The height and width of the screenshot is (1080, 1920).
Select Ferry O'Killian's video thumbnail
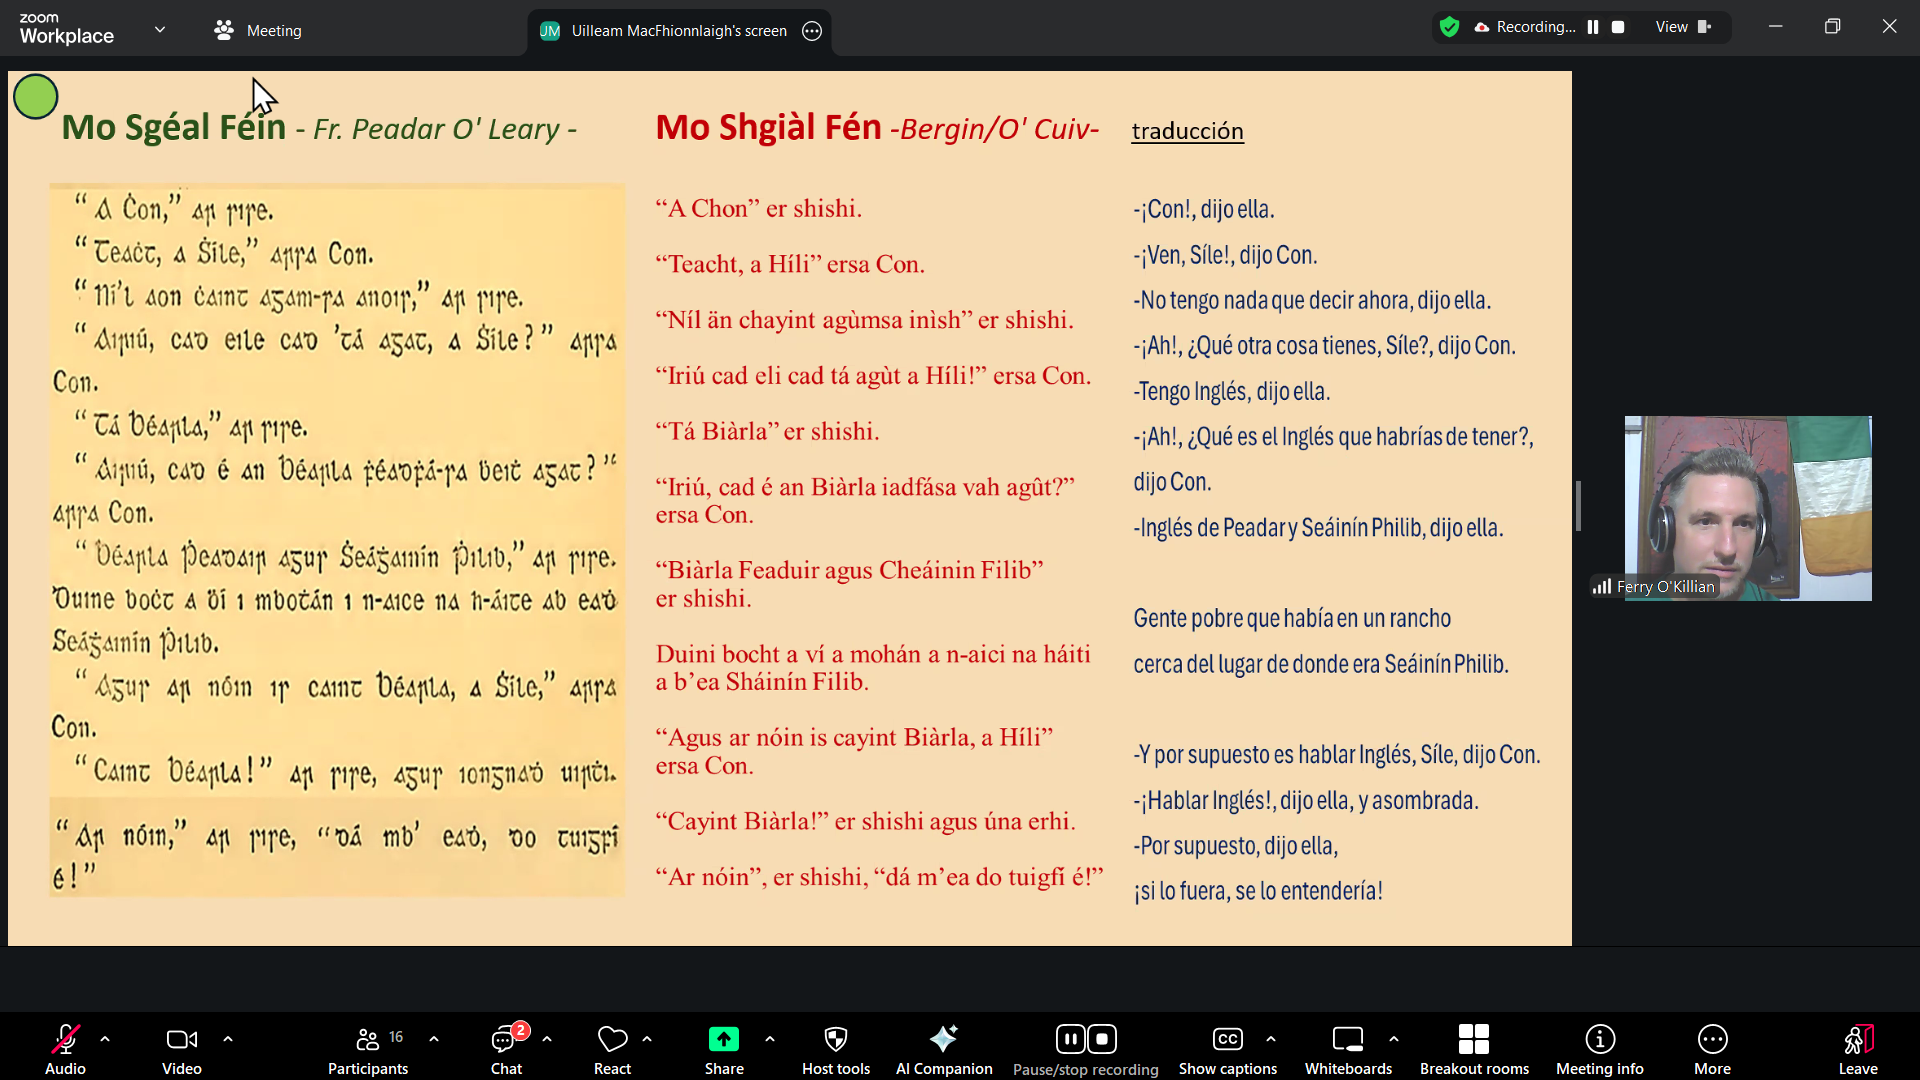coord(1747,508)
